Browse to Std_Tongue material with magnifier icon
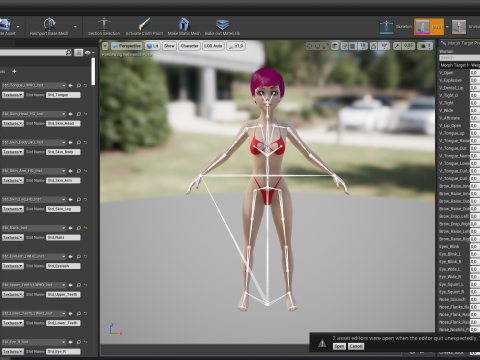The width and height of the screenshot is (480, 360). pyautogui.click(x=79, y=86)
